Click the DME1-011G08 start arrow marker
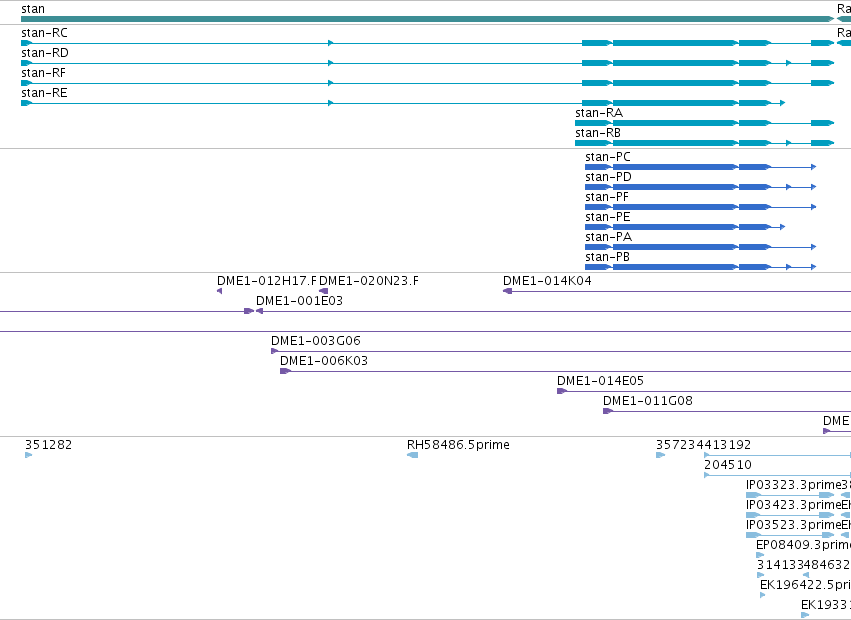Viewport: 851px width, 620px height. tap(608, 412)
